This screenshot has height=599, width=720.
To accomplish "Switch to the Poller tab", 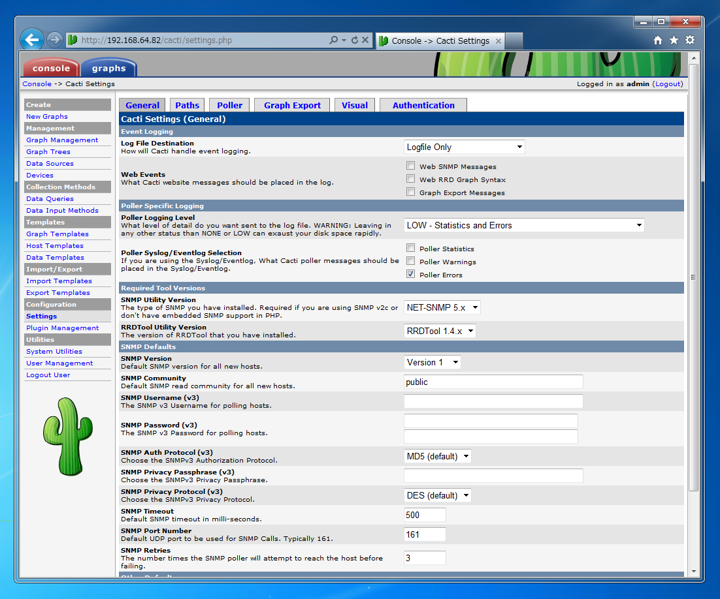I will [x=230, y=105].
